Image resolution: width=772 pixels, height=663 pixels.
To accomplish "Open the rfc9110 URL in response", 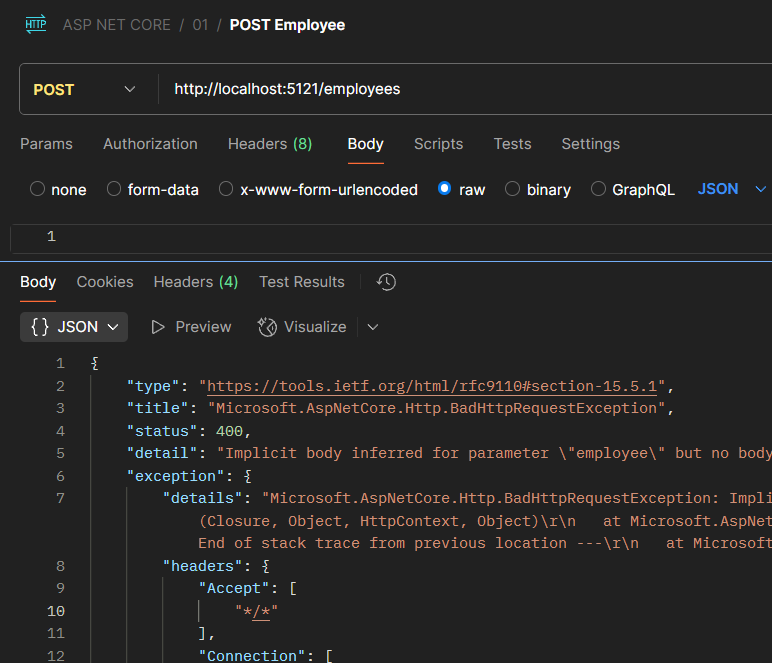I will 433,386.
